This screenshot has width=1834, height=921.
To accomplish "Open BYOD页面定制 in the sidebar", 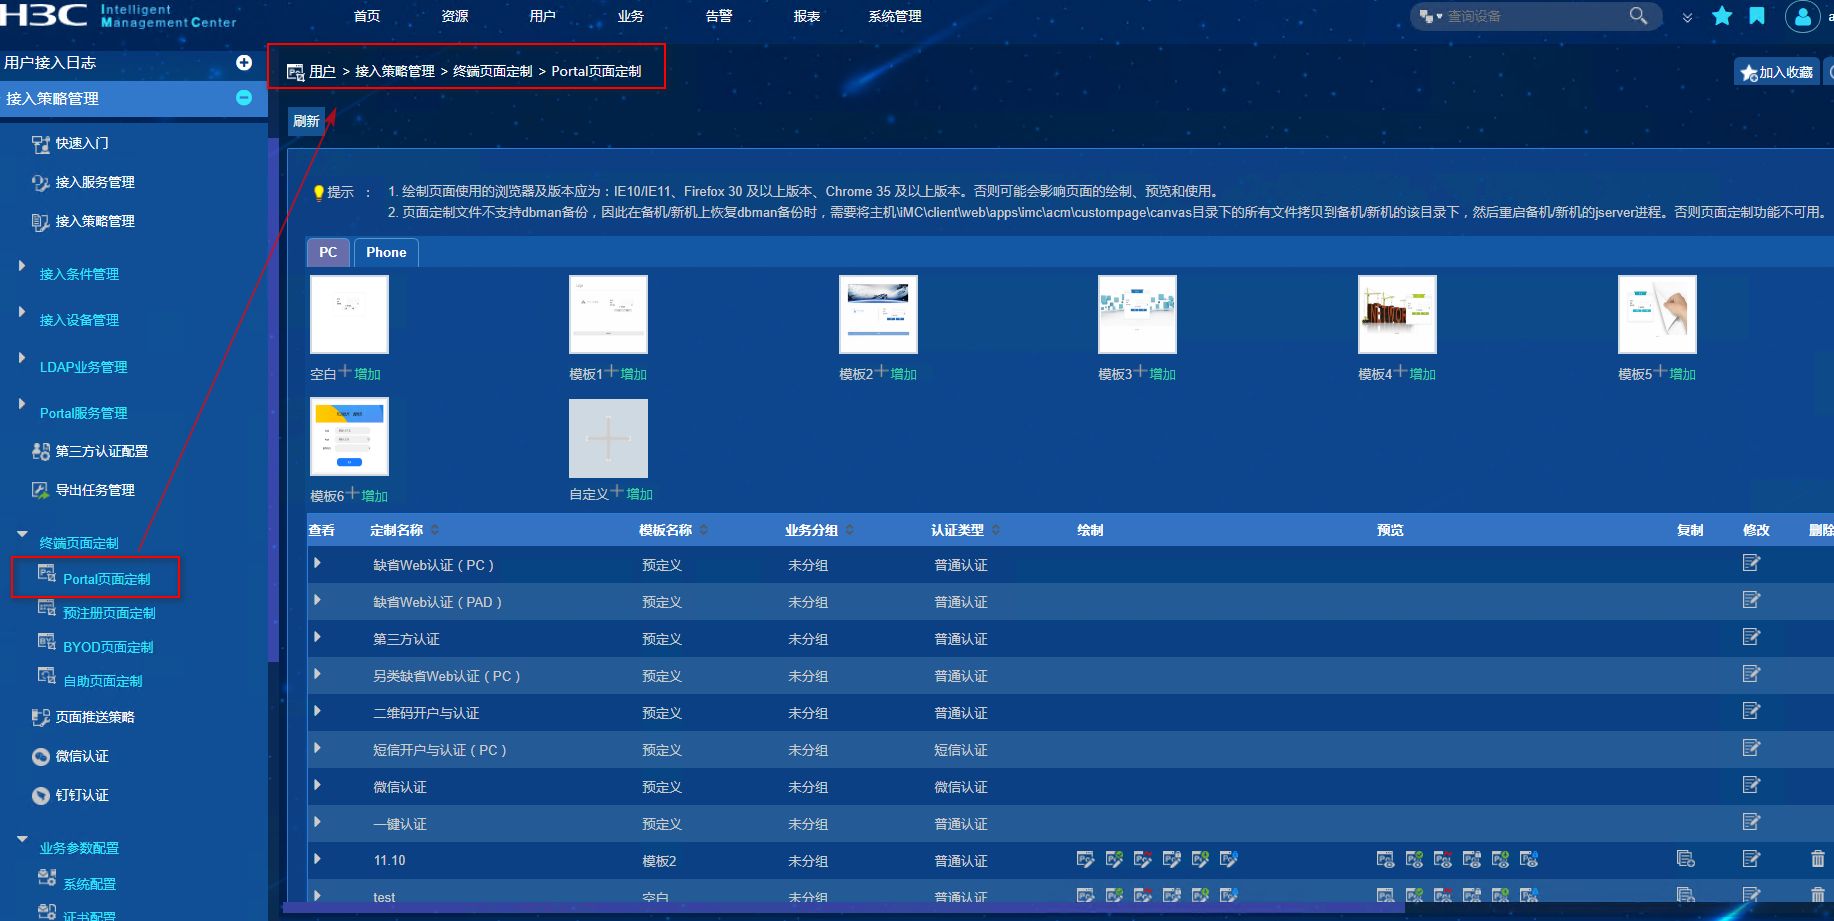I will tap(108, 647).
